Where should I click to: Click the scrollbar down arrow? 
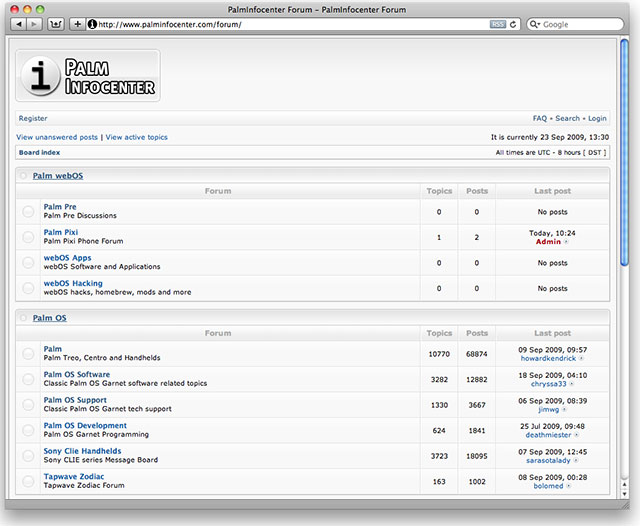click(624, 494)
